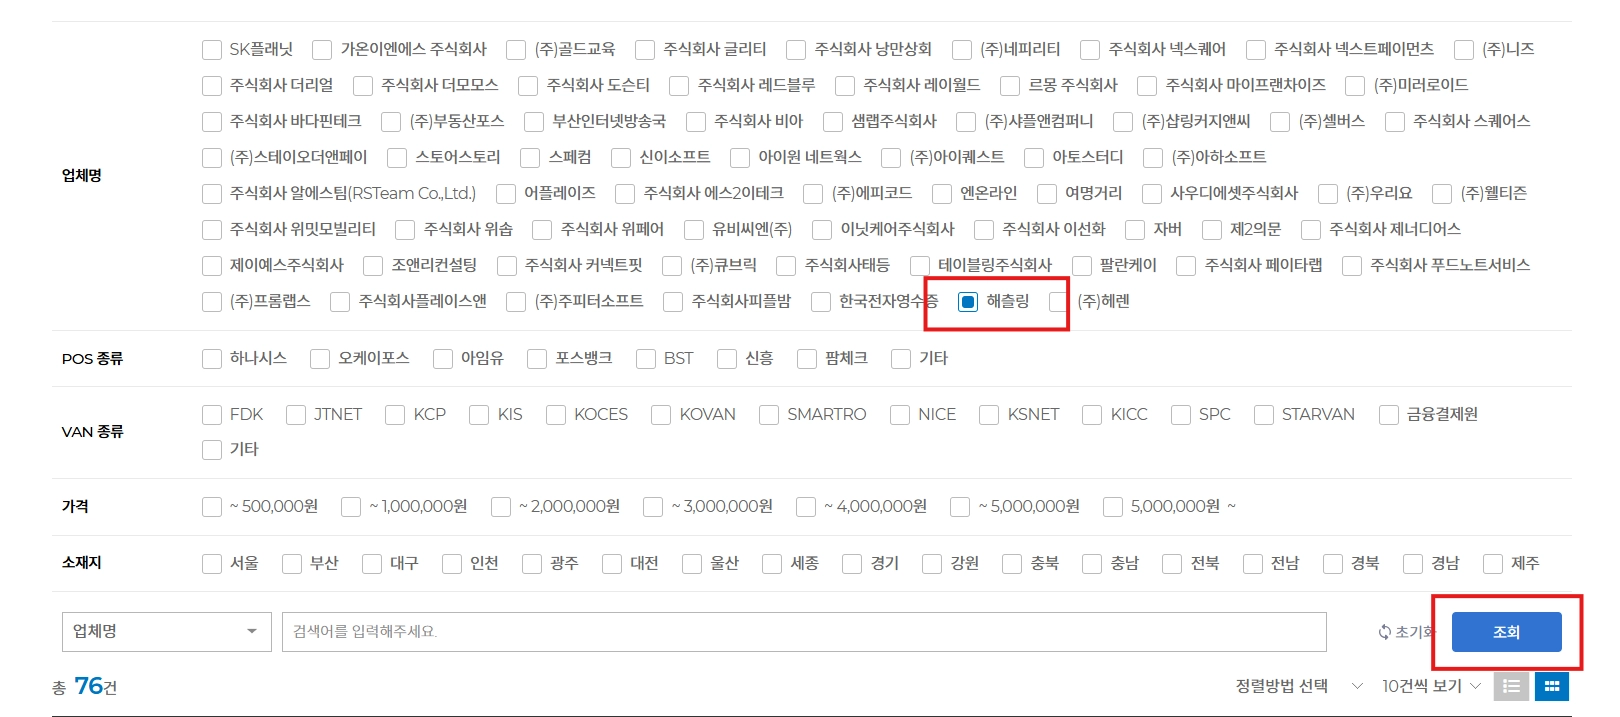This screenshot has height=717, width=1620.
Task: Click the 초기화 reset icon
Action: pyautogui.click(x=1385, y=632)
